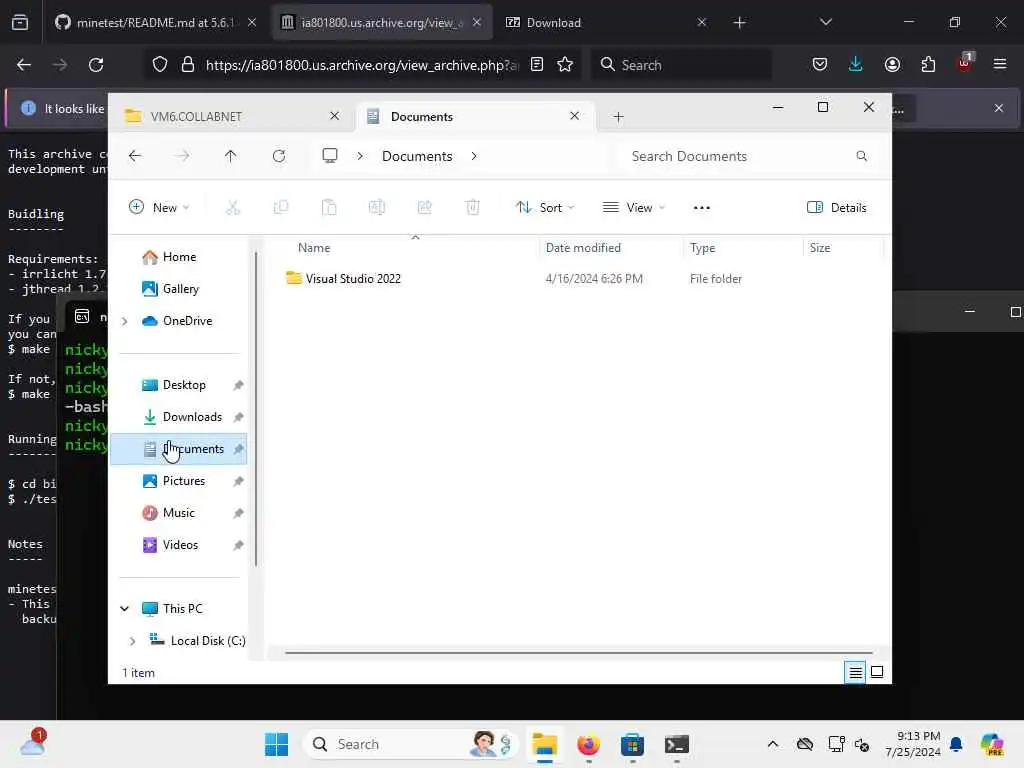Click the Share icon in Explorer toolbar
This screenshot has height=768, width=1024.
[x=424, y=208]
